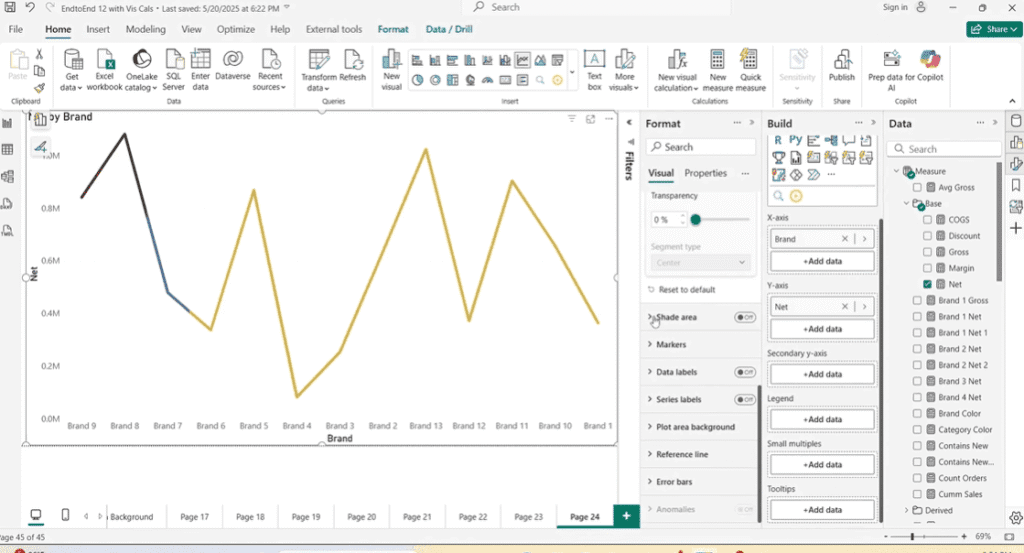Open Dataverse connector
Viewport: 1024px width, 553px height.
(x=232, y=65)
